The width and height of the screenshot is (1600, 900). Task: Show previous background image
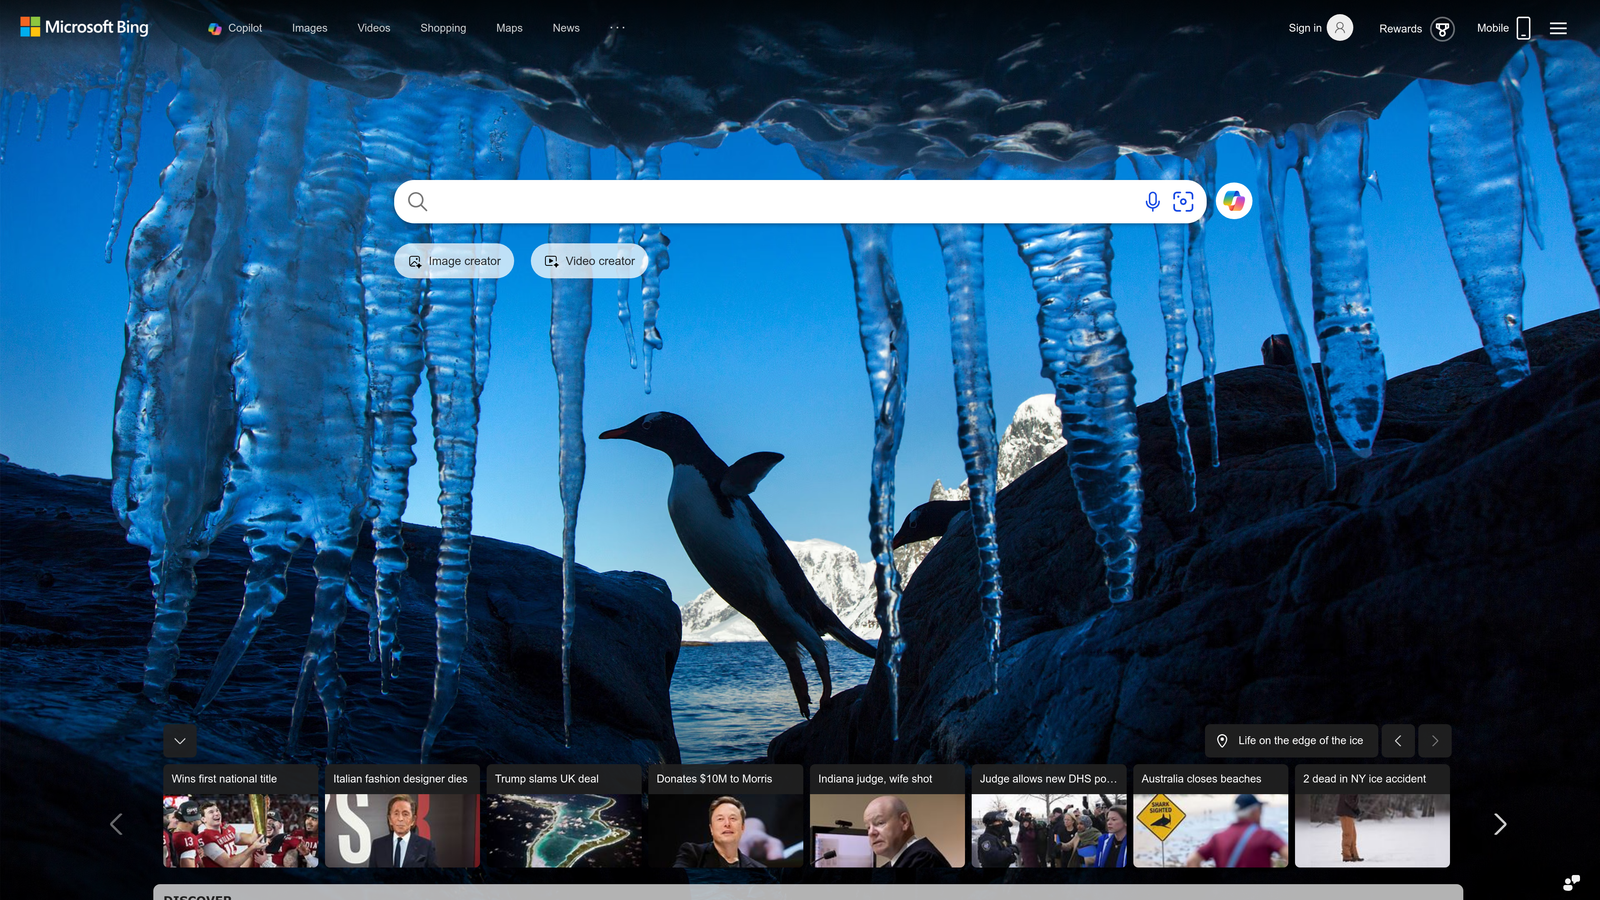tap(1398, 741)
